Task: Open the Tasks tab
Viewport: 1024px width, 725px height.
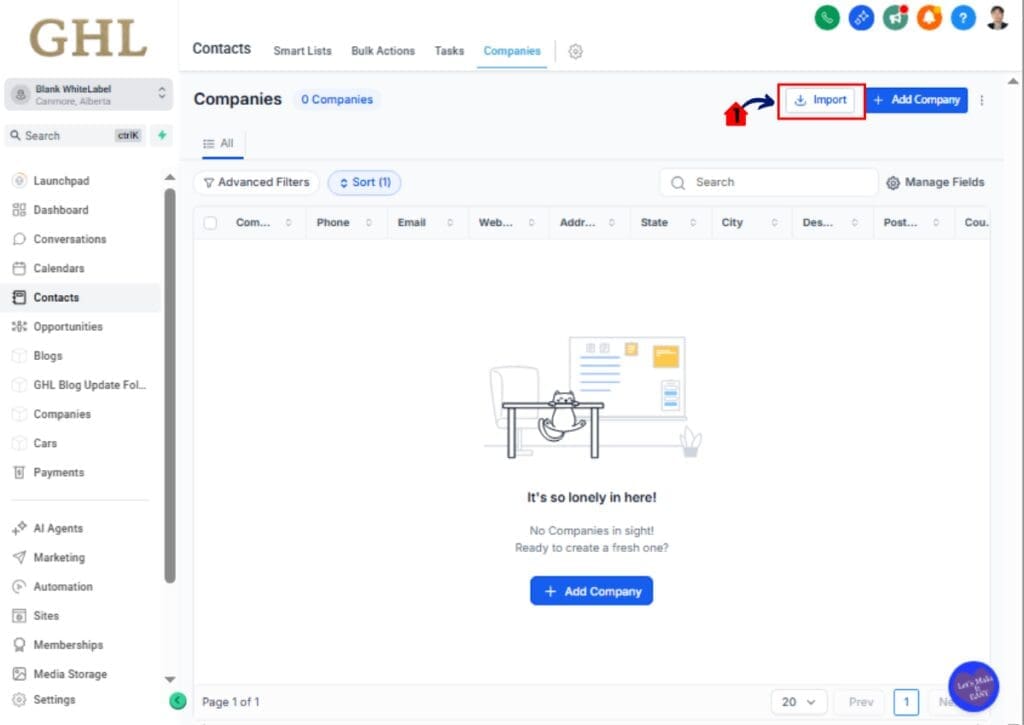Action: point(449,50)
